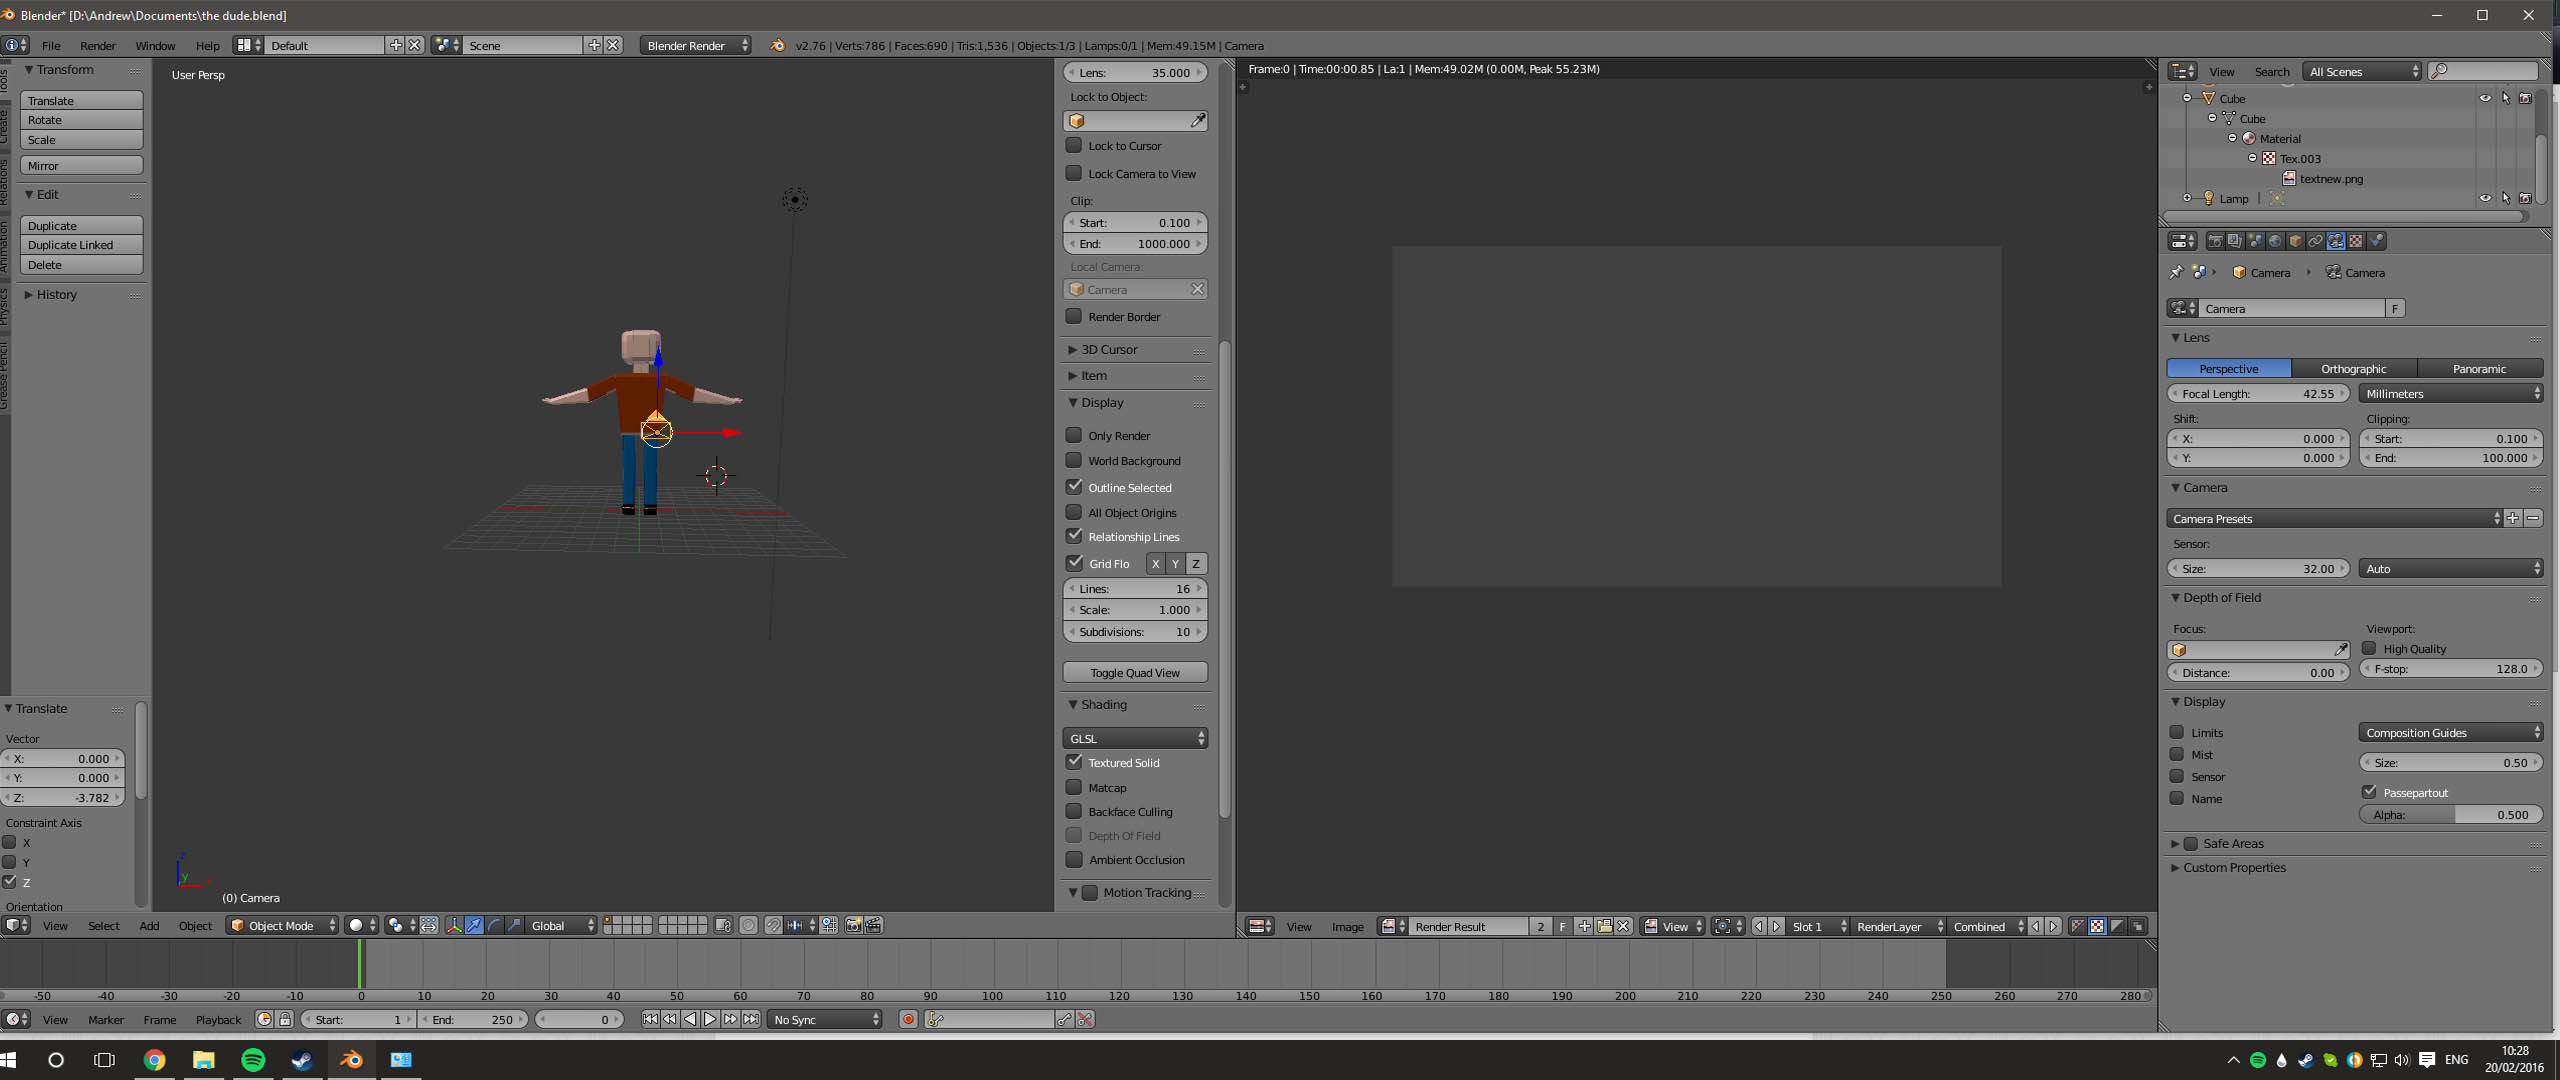Toggle visibility eye for Cube in outliner
Viewport: 2560px width, 1080px height.
[2484, 98]
